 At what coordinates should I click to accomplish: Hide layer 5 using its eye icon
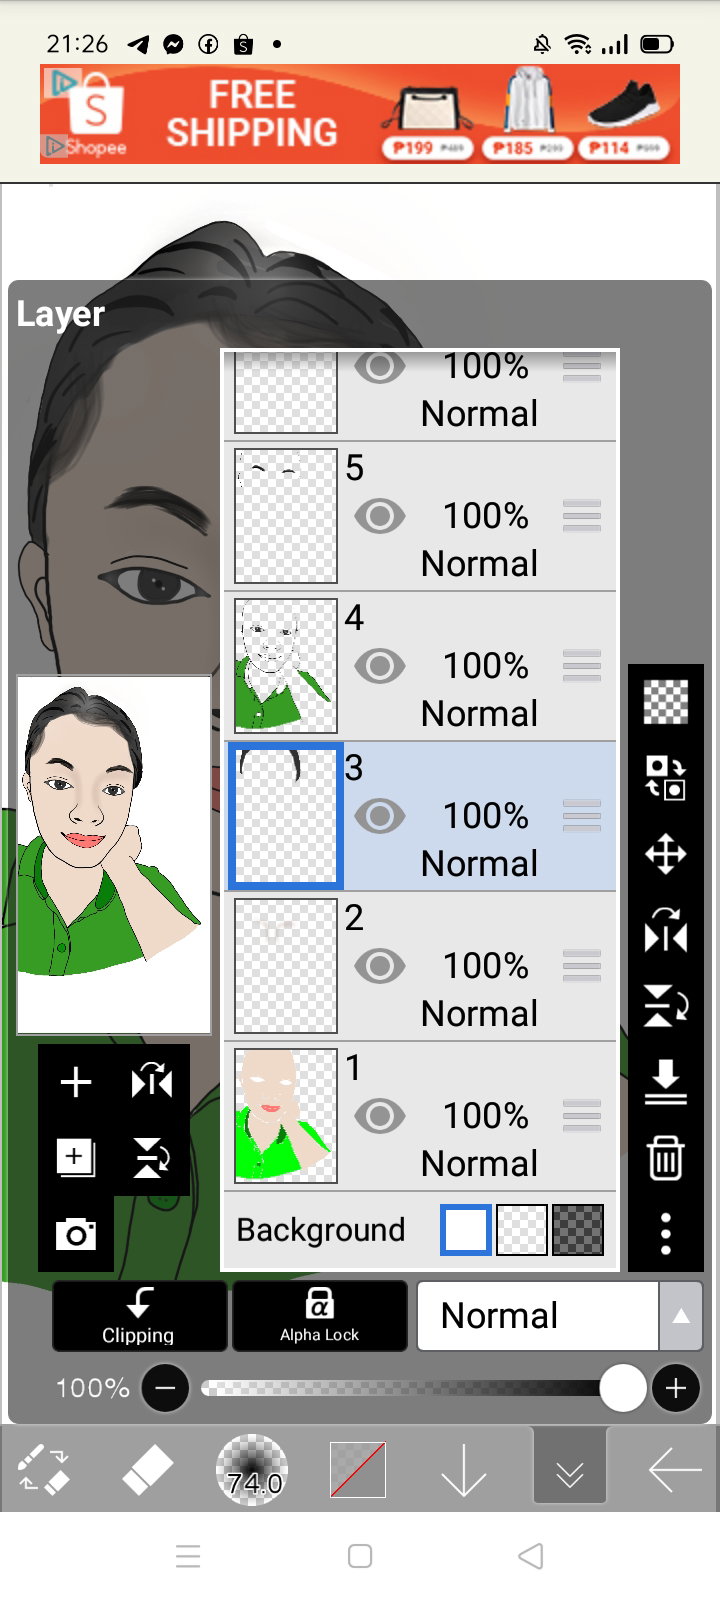[x=380, y=516]
